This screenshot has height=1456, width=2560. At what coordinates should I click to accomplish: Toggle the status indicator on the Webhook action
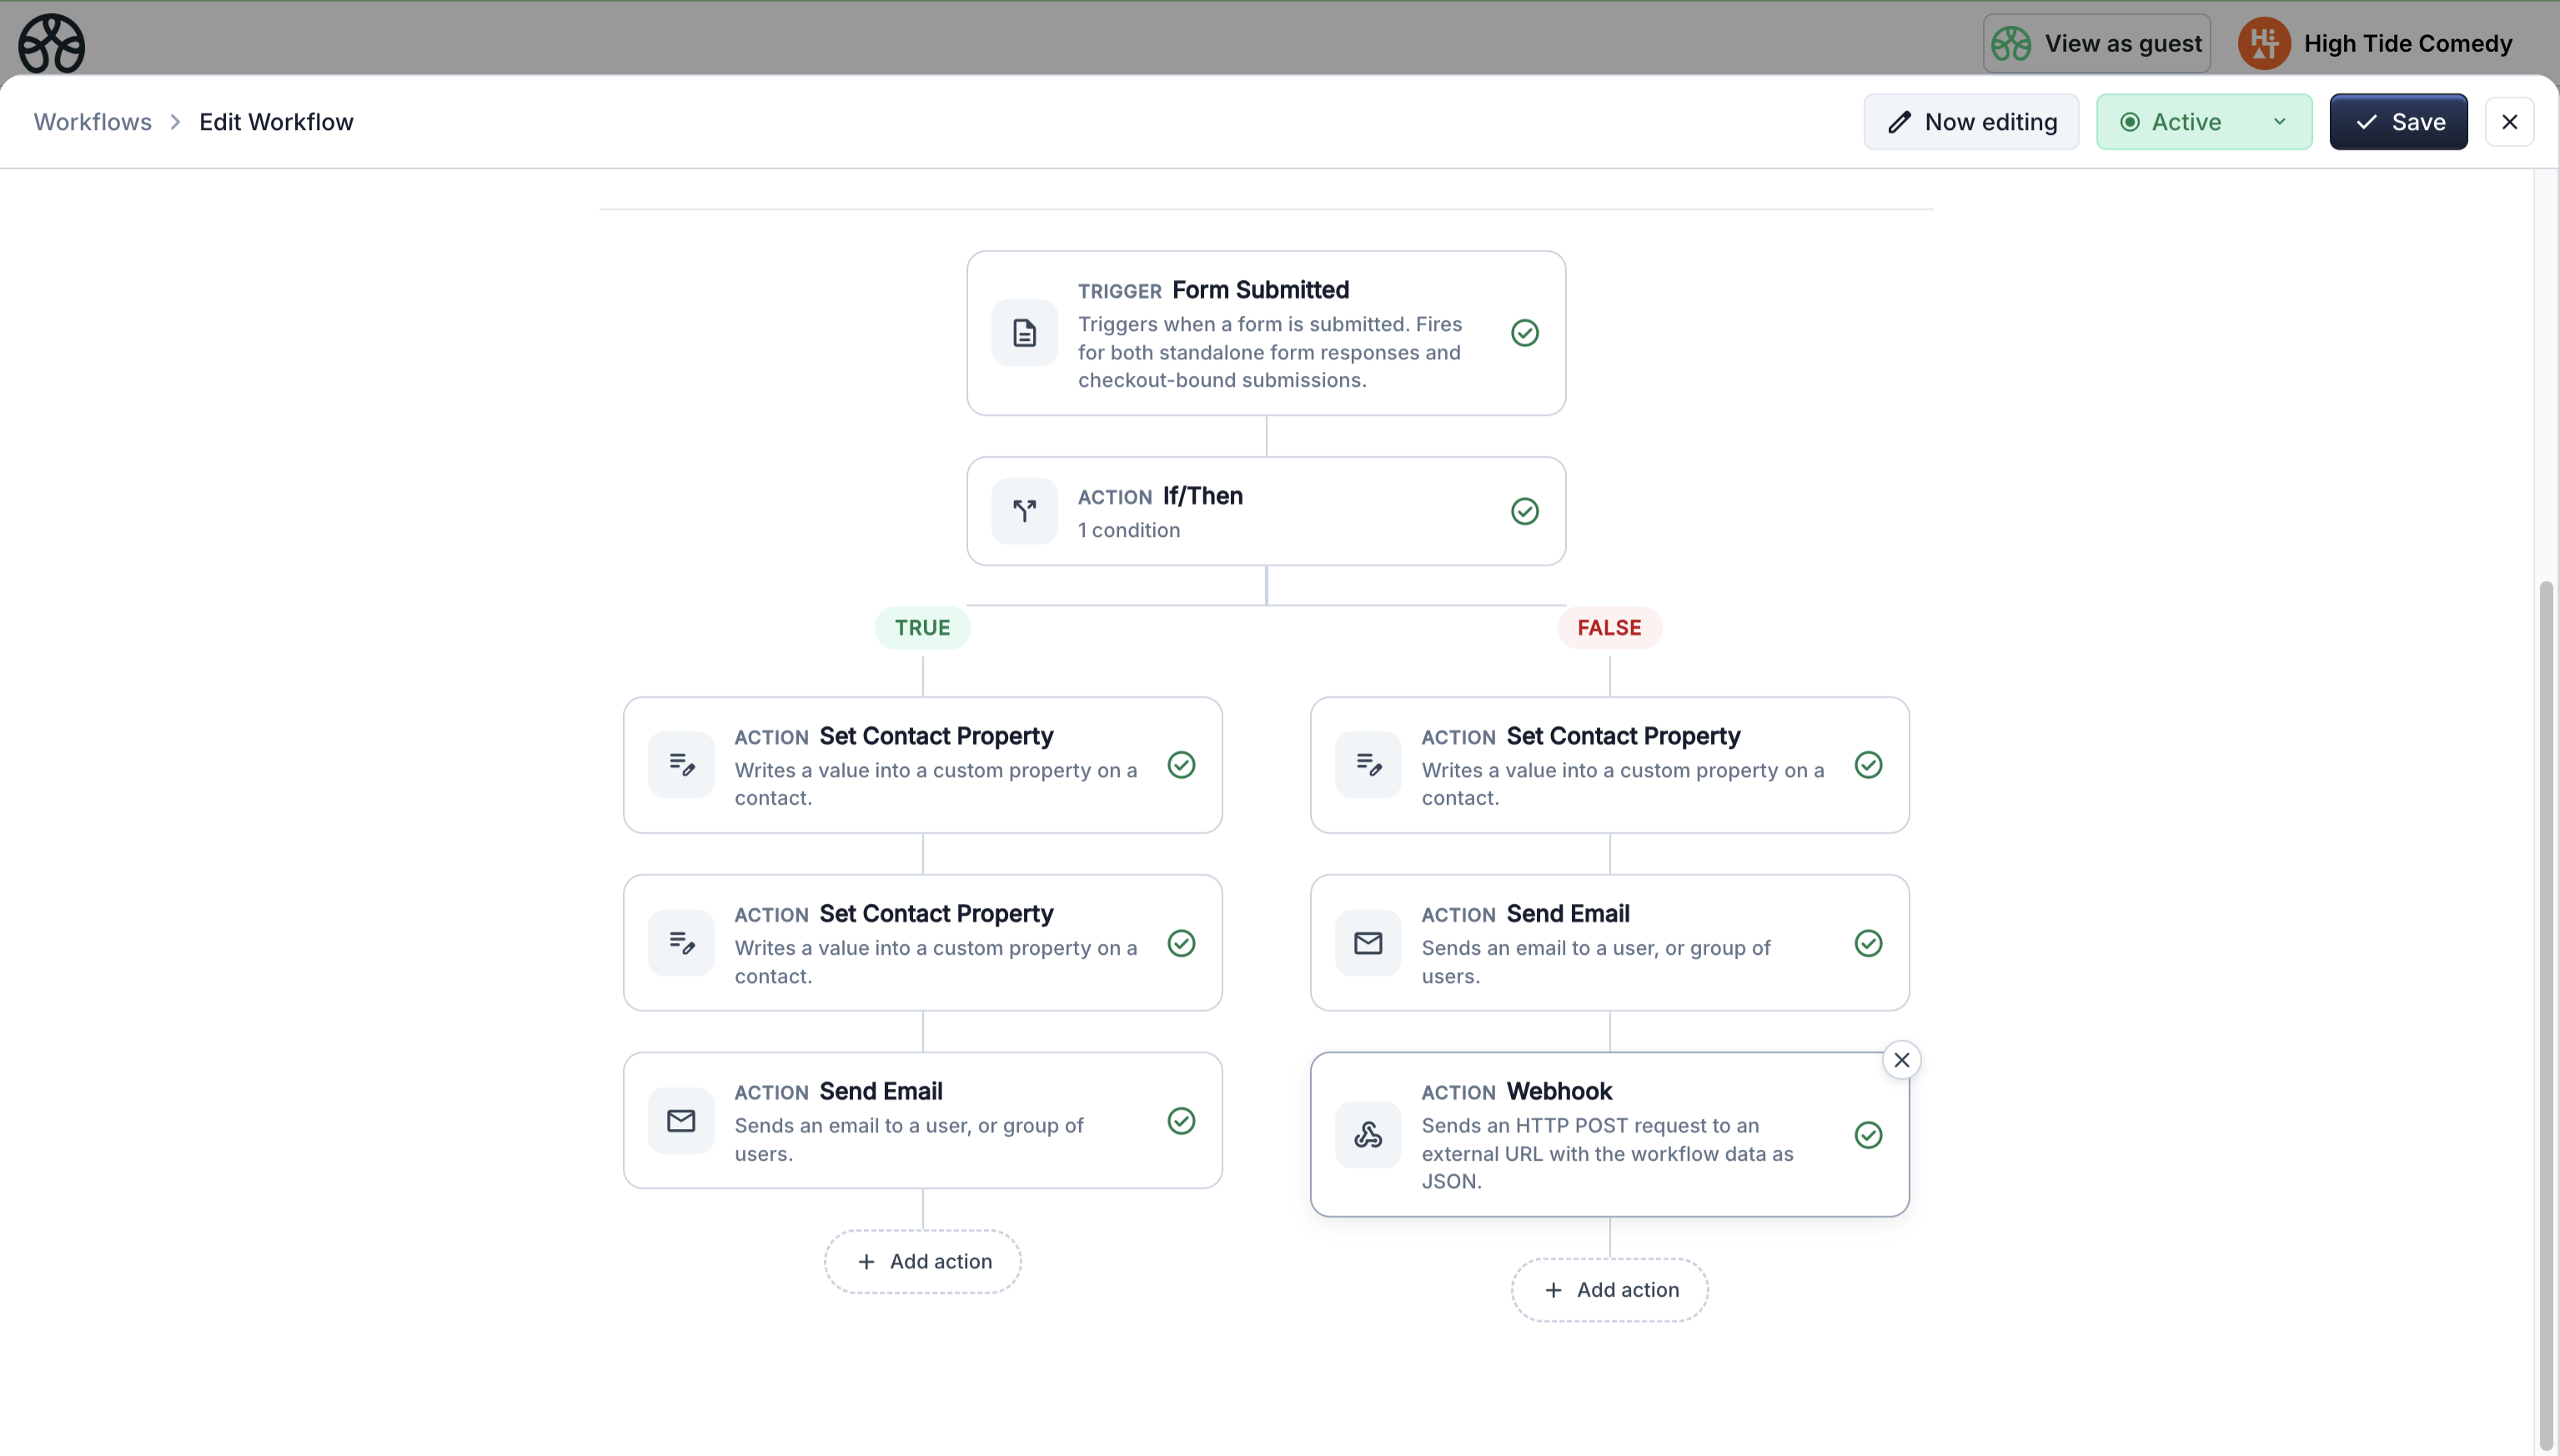1867,1135
